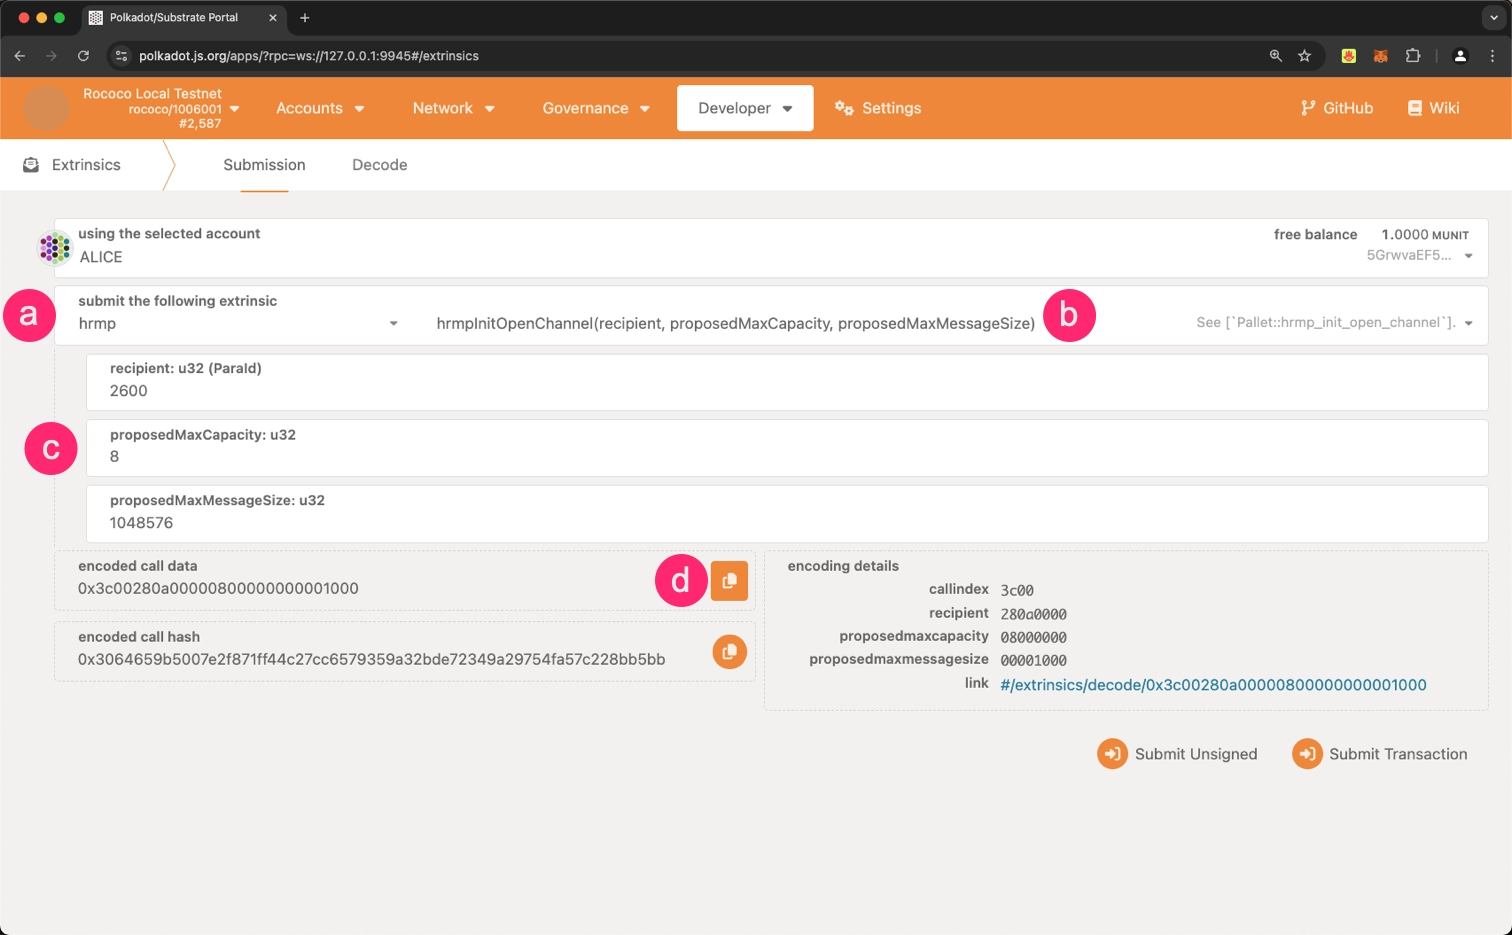Image resolution: width=1512 pixels, height=935 pixels.
Task: Reload the page in the browser
Action: [84, 56]
